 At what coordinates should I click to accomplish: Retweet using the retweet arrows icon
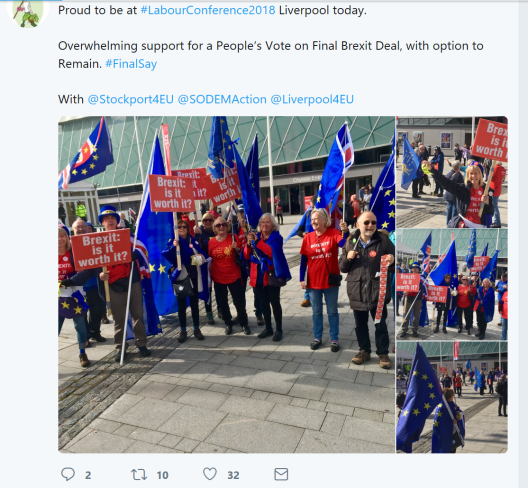coord(139,475)
